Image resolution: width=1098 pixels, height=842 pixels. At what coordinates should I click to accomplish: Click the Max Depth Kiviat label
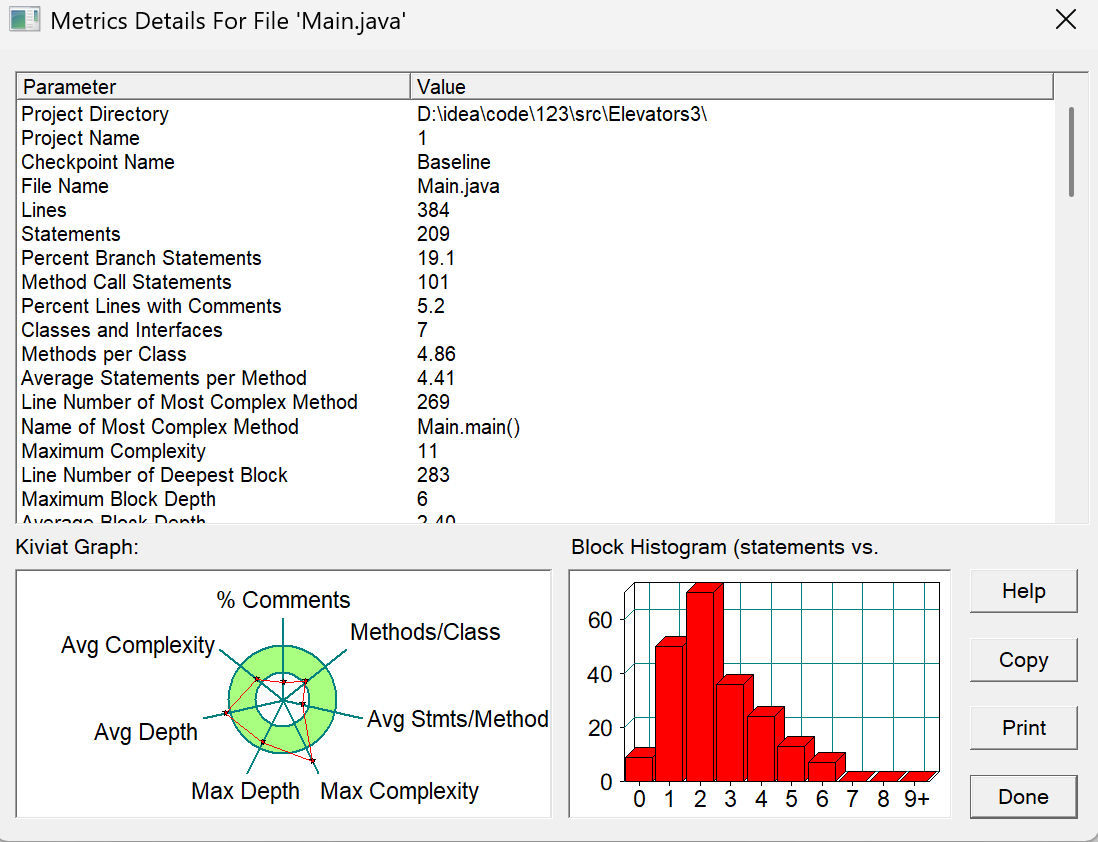pyautogui.click(x=245, y=791)
